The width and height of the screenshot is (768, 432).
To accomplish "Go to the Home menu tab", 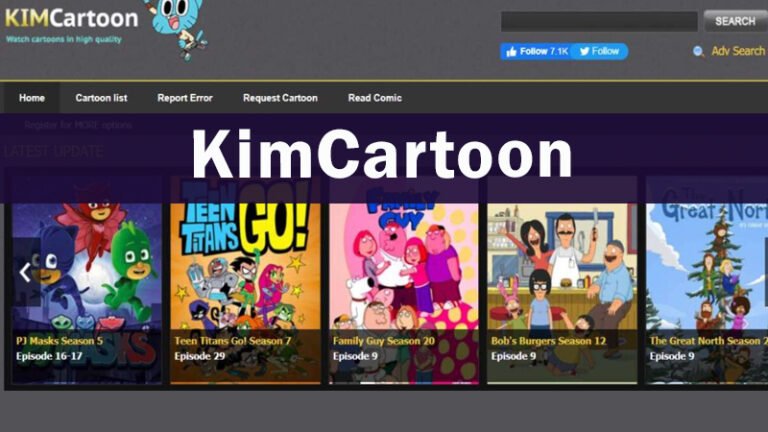I will (x=32, y=98).
